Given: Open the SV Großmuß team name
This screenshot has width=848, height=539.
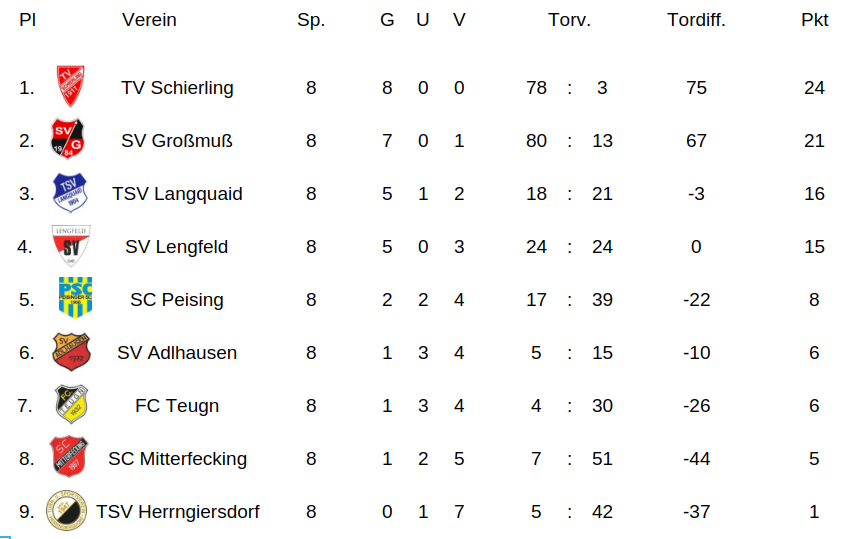Looking at the screenshot, I should (177, 141).
